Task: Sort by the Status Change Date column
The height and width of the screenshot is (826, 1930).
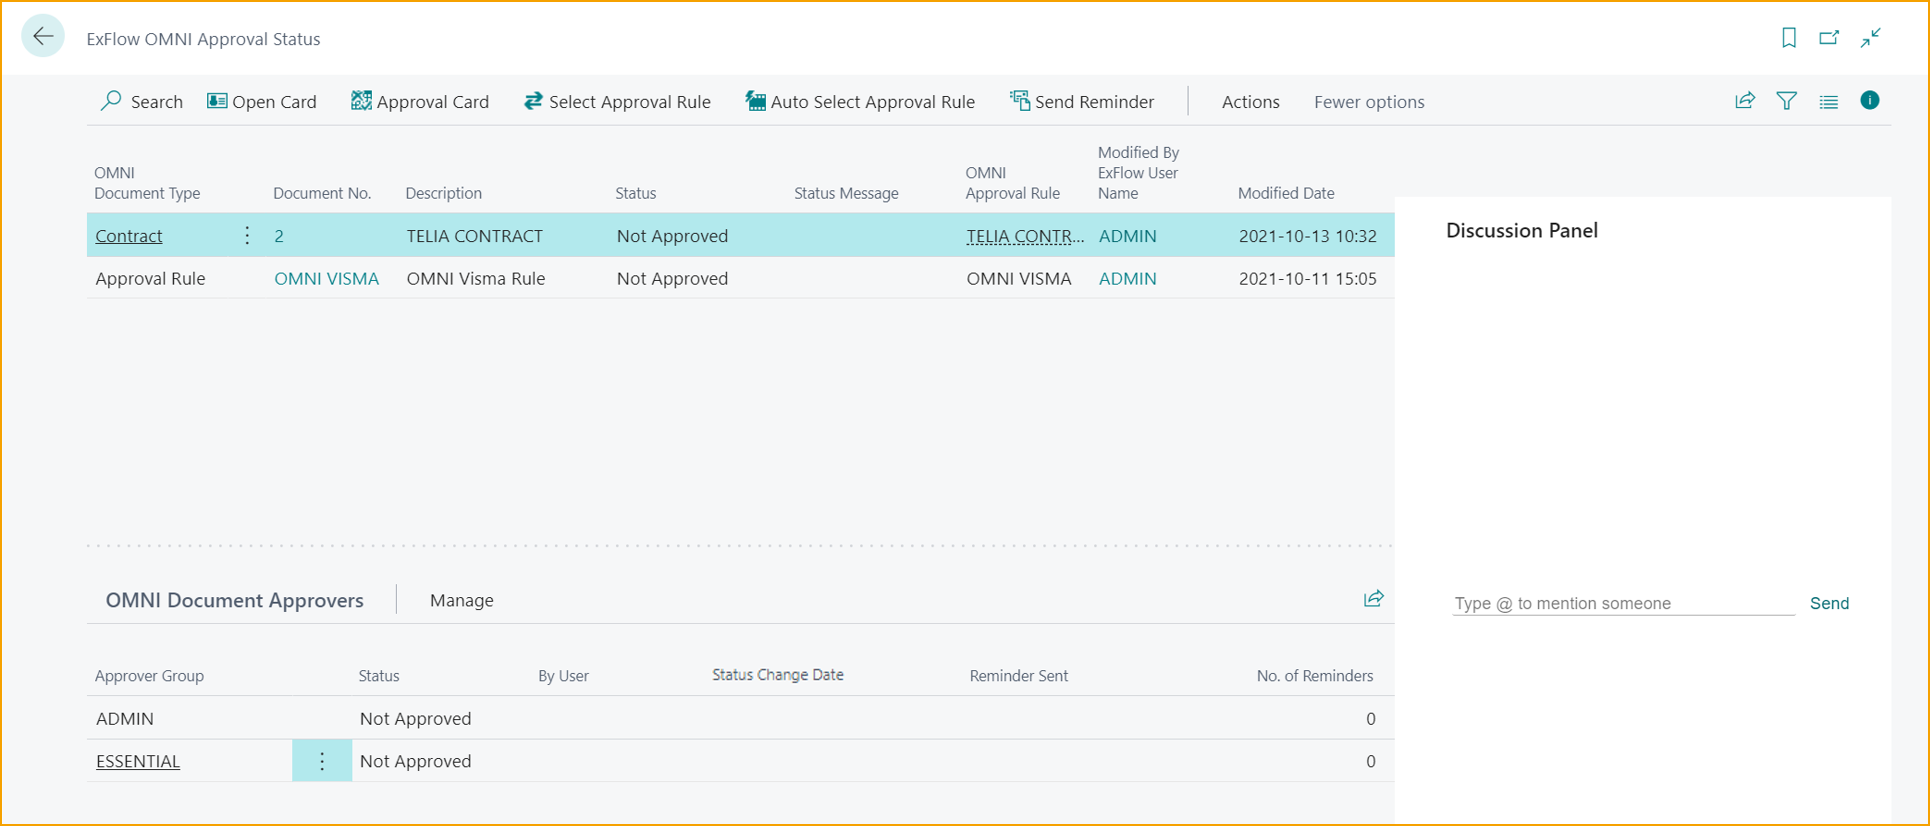Action: [778, 675]
